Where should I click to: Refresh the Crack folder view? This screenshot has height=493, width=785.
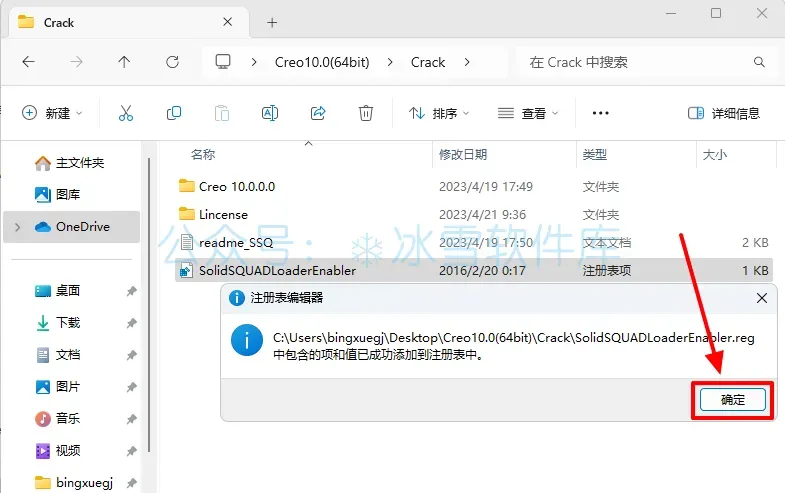(173, 62)
